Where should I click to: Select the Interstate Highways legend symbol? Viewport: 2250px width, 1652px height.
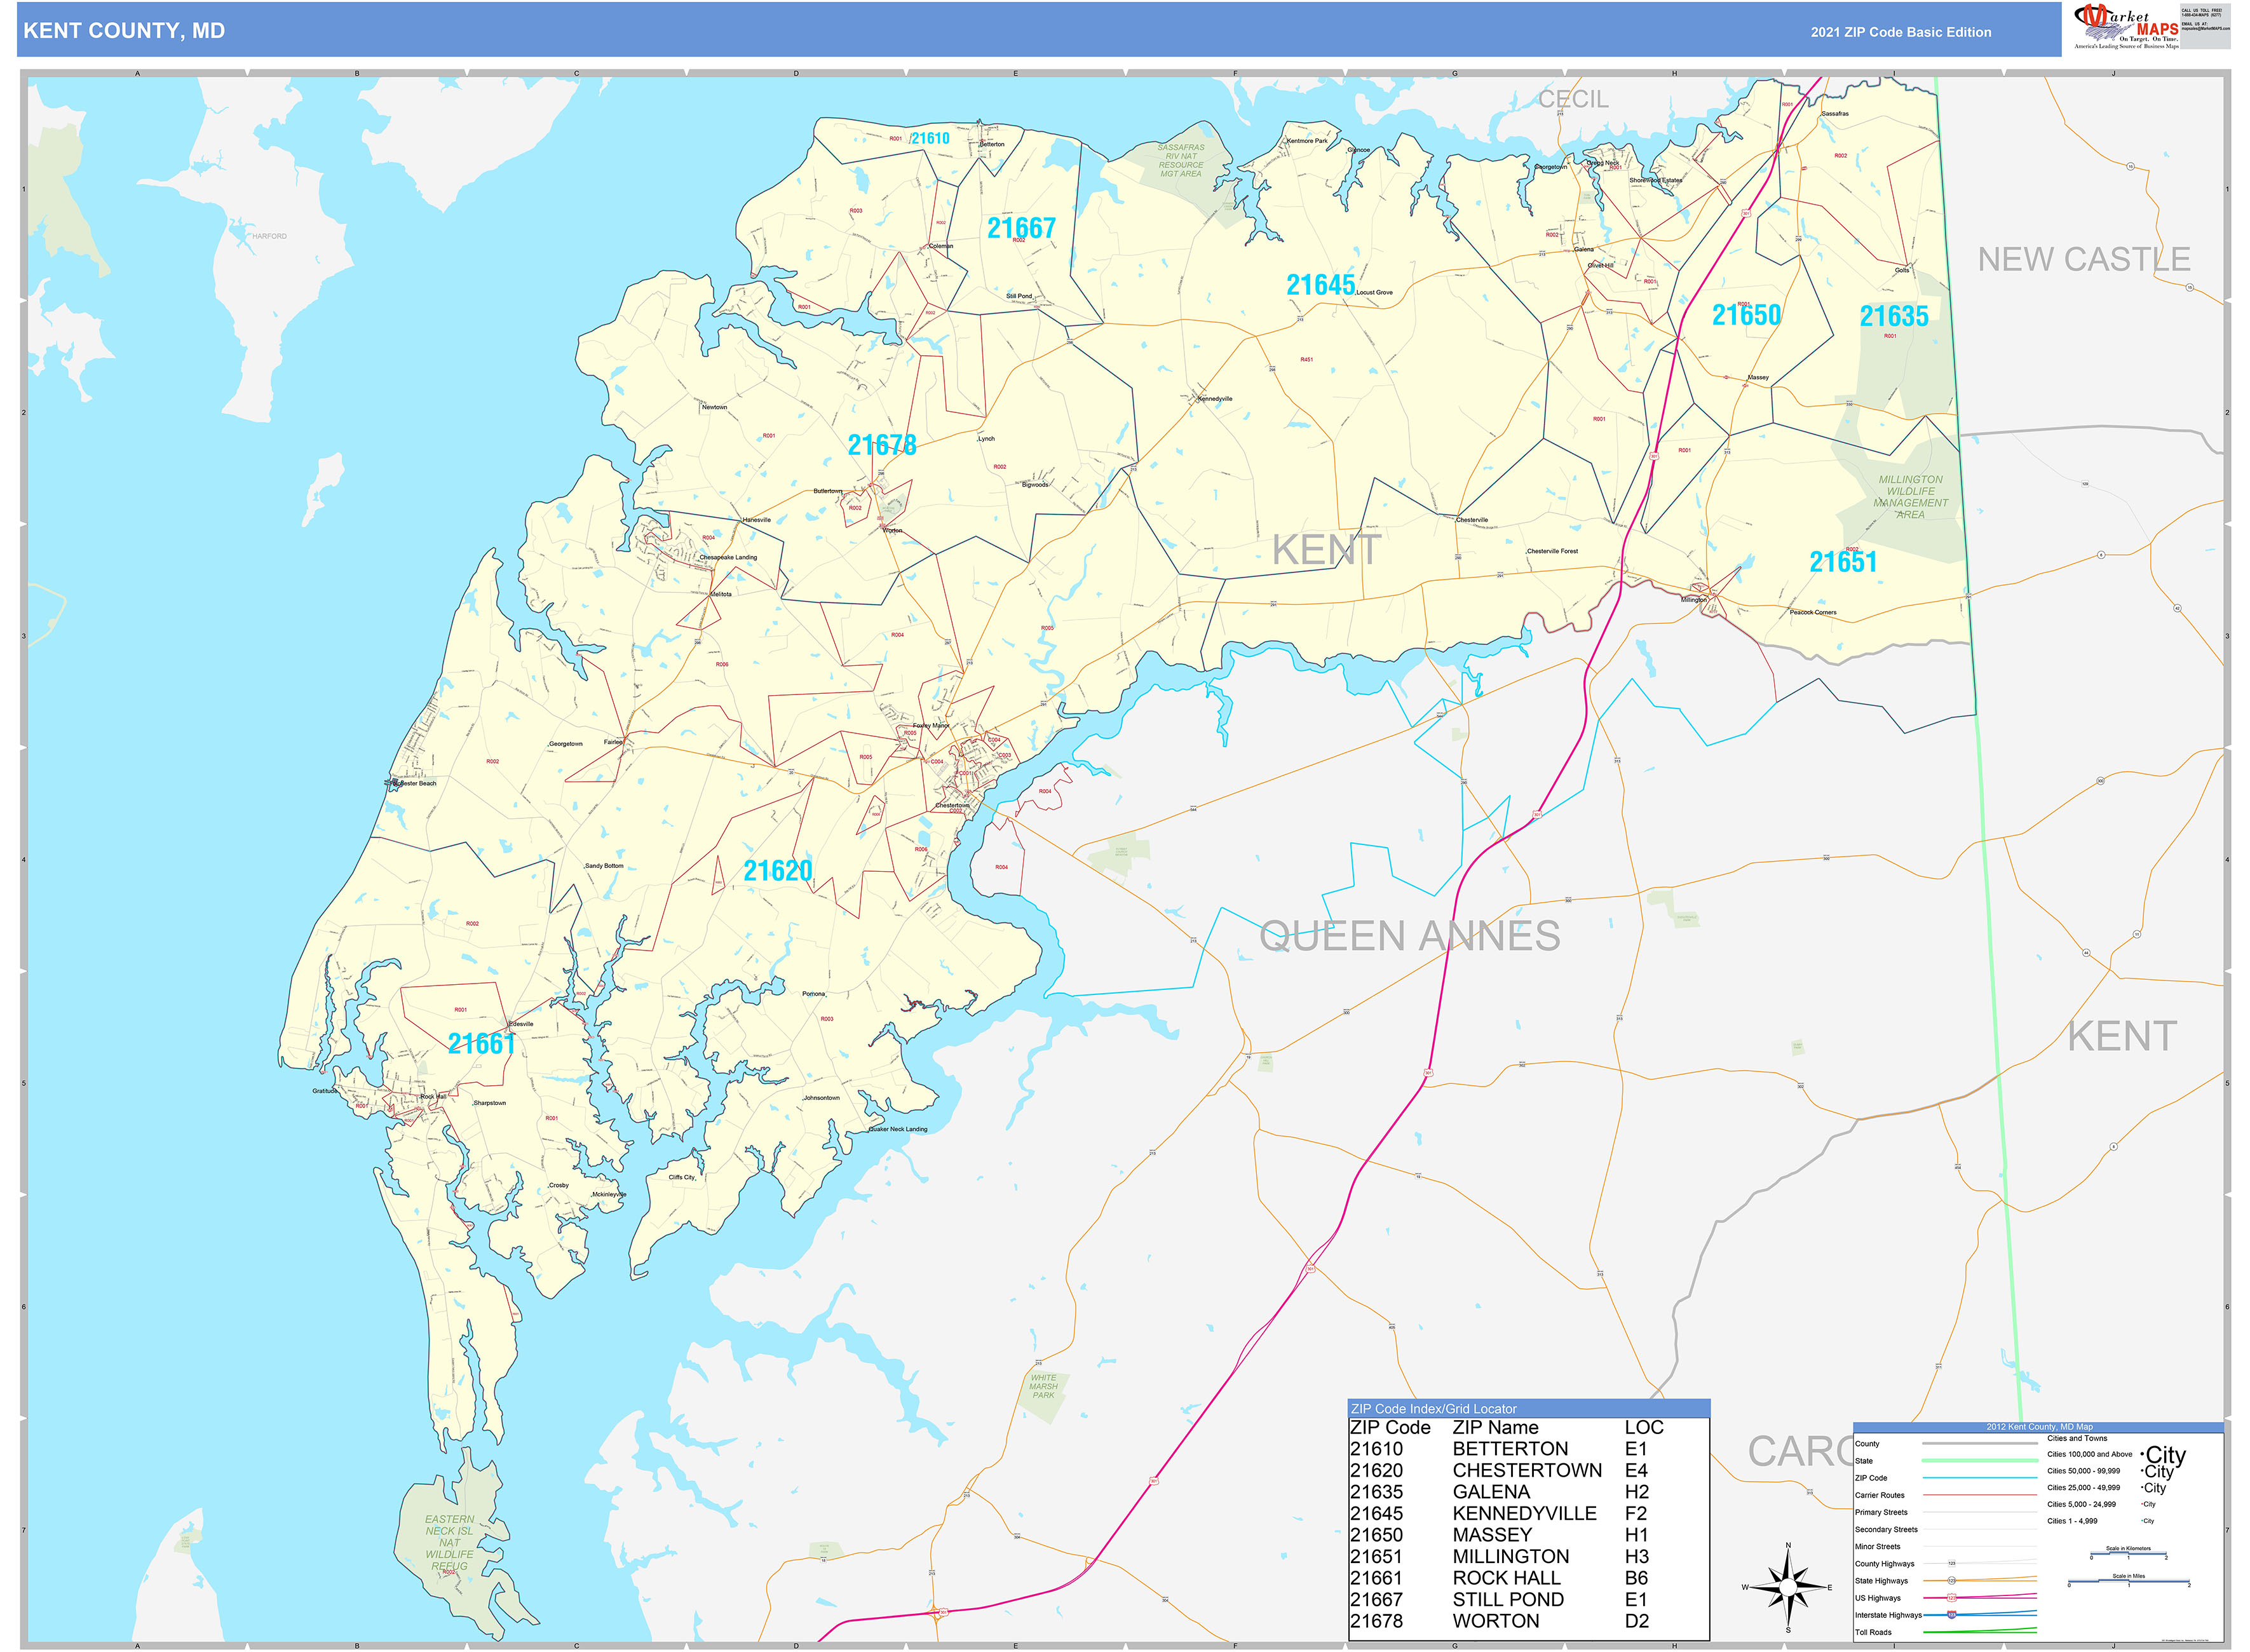pyautogui.click(x=1952, y=1615)
